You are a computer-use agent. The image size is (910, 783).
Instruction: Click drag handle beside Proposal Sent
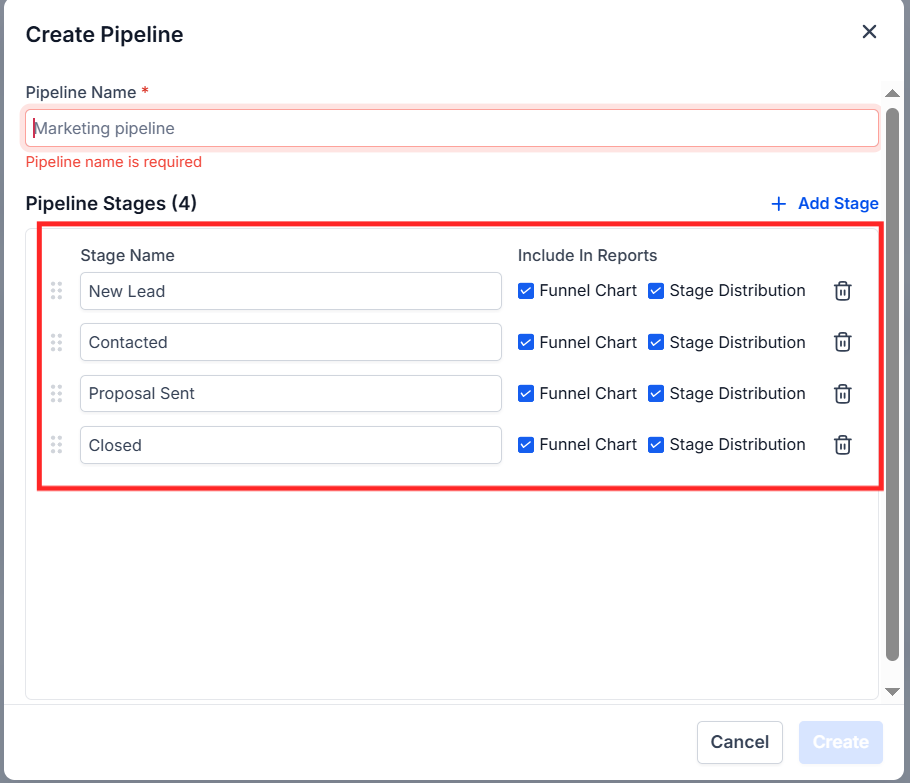(57, 393)
